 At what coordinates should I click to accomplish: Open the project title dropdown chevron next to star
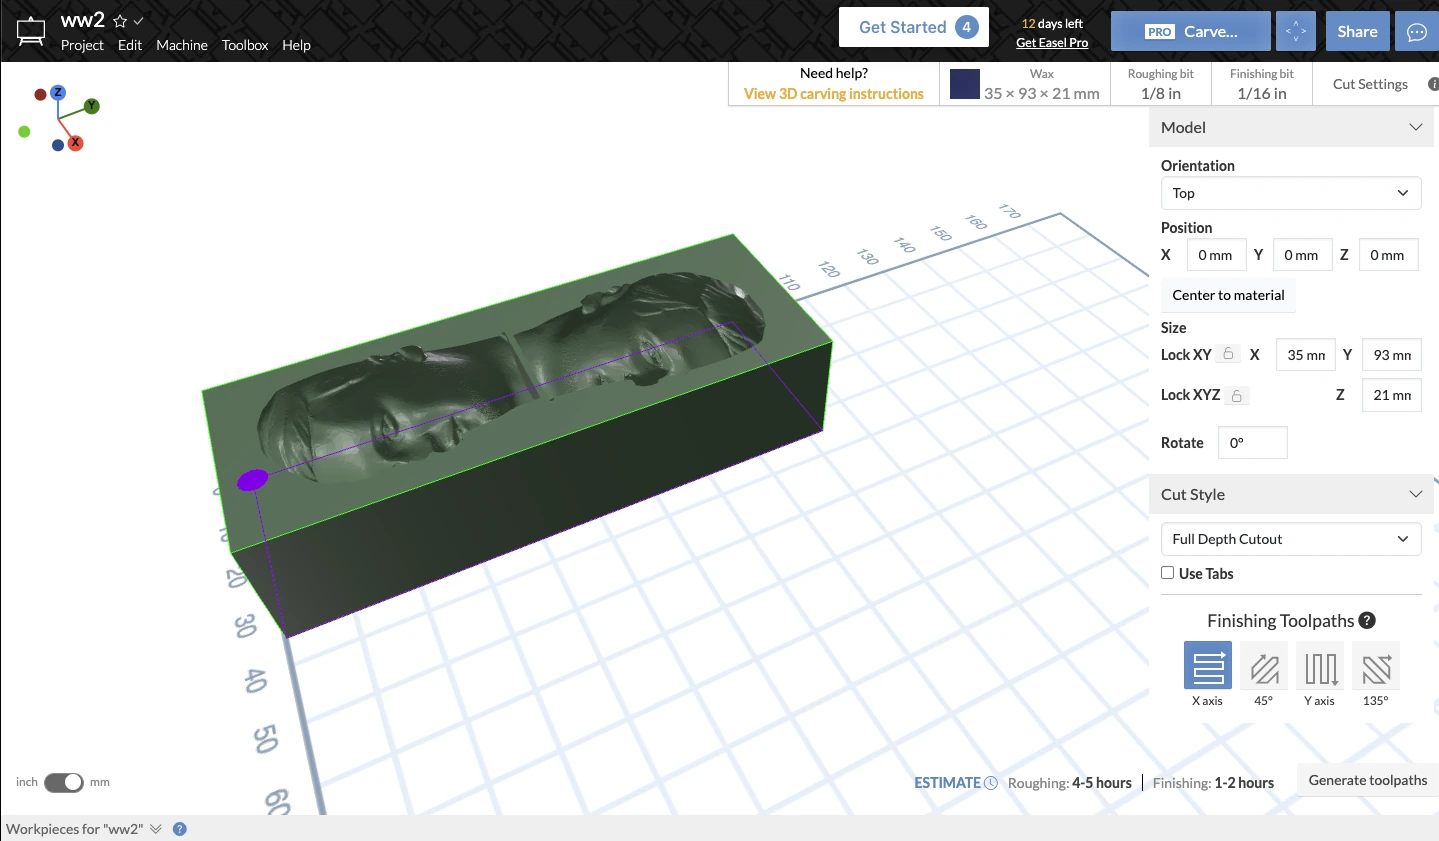(139, 21)
